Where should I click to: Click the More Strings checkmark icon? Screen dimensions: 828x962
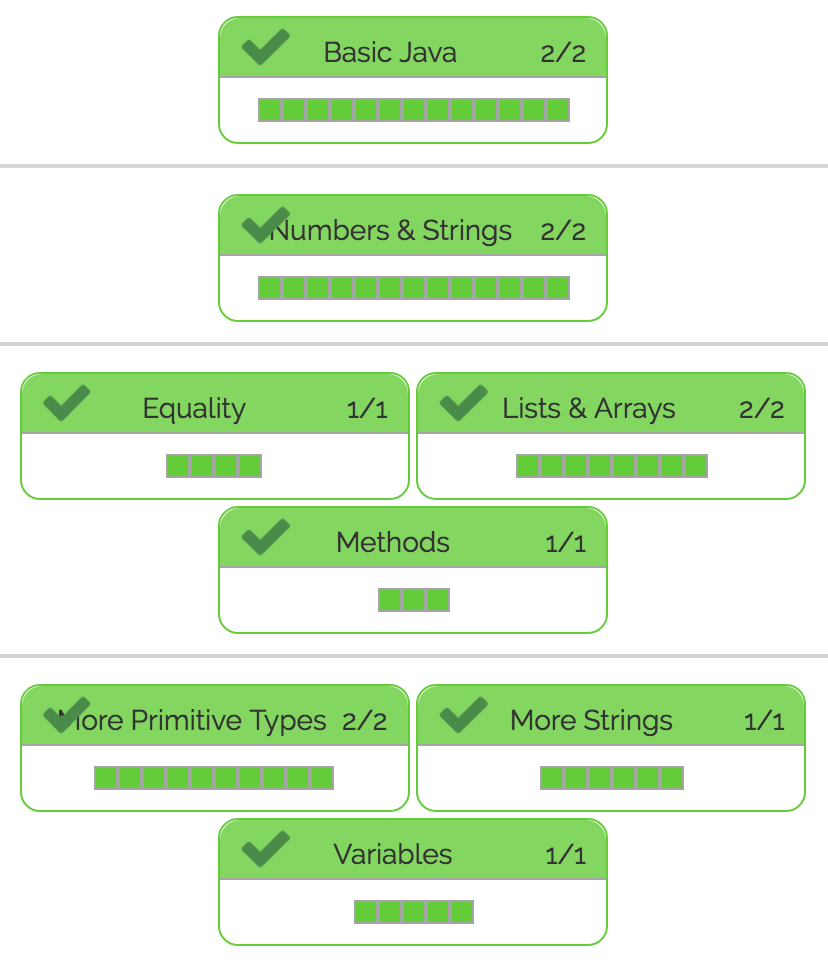pos(463,715)
